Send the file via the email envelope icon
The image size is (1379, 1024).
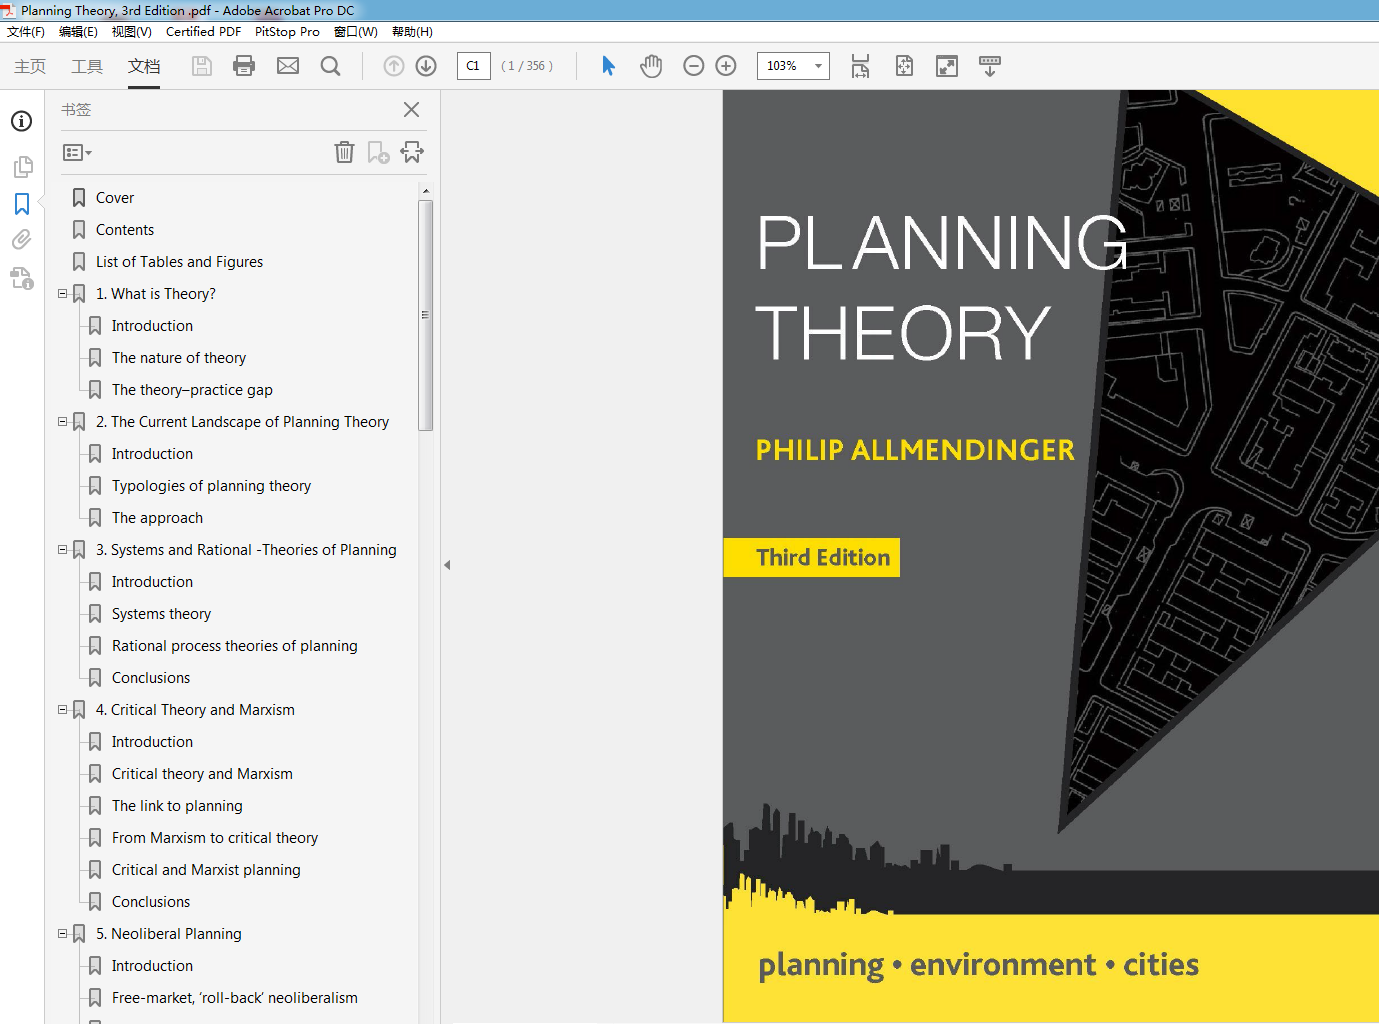(288, 66)
